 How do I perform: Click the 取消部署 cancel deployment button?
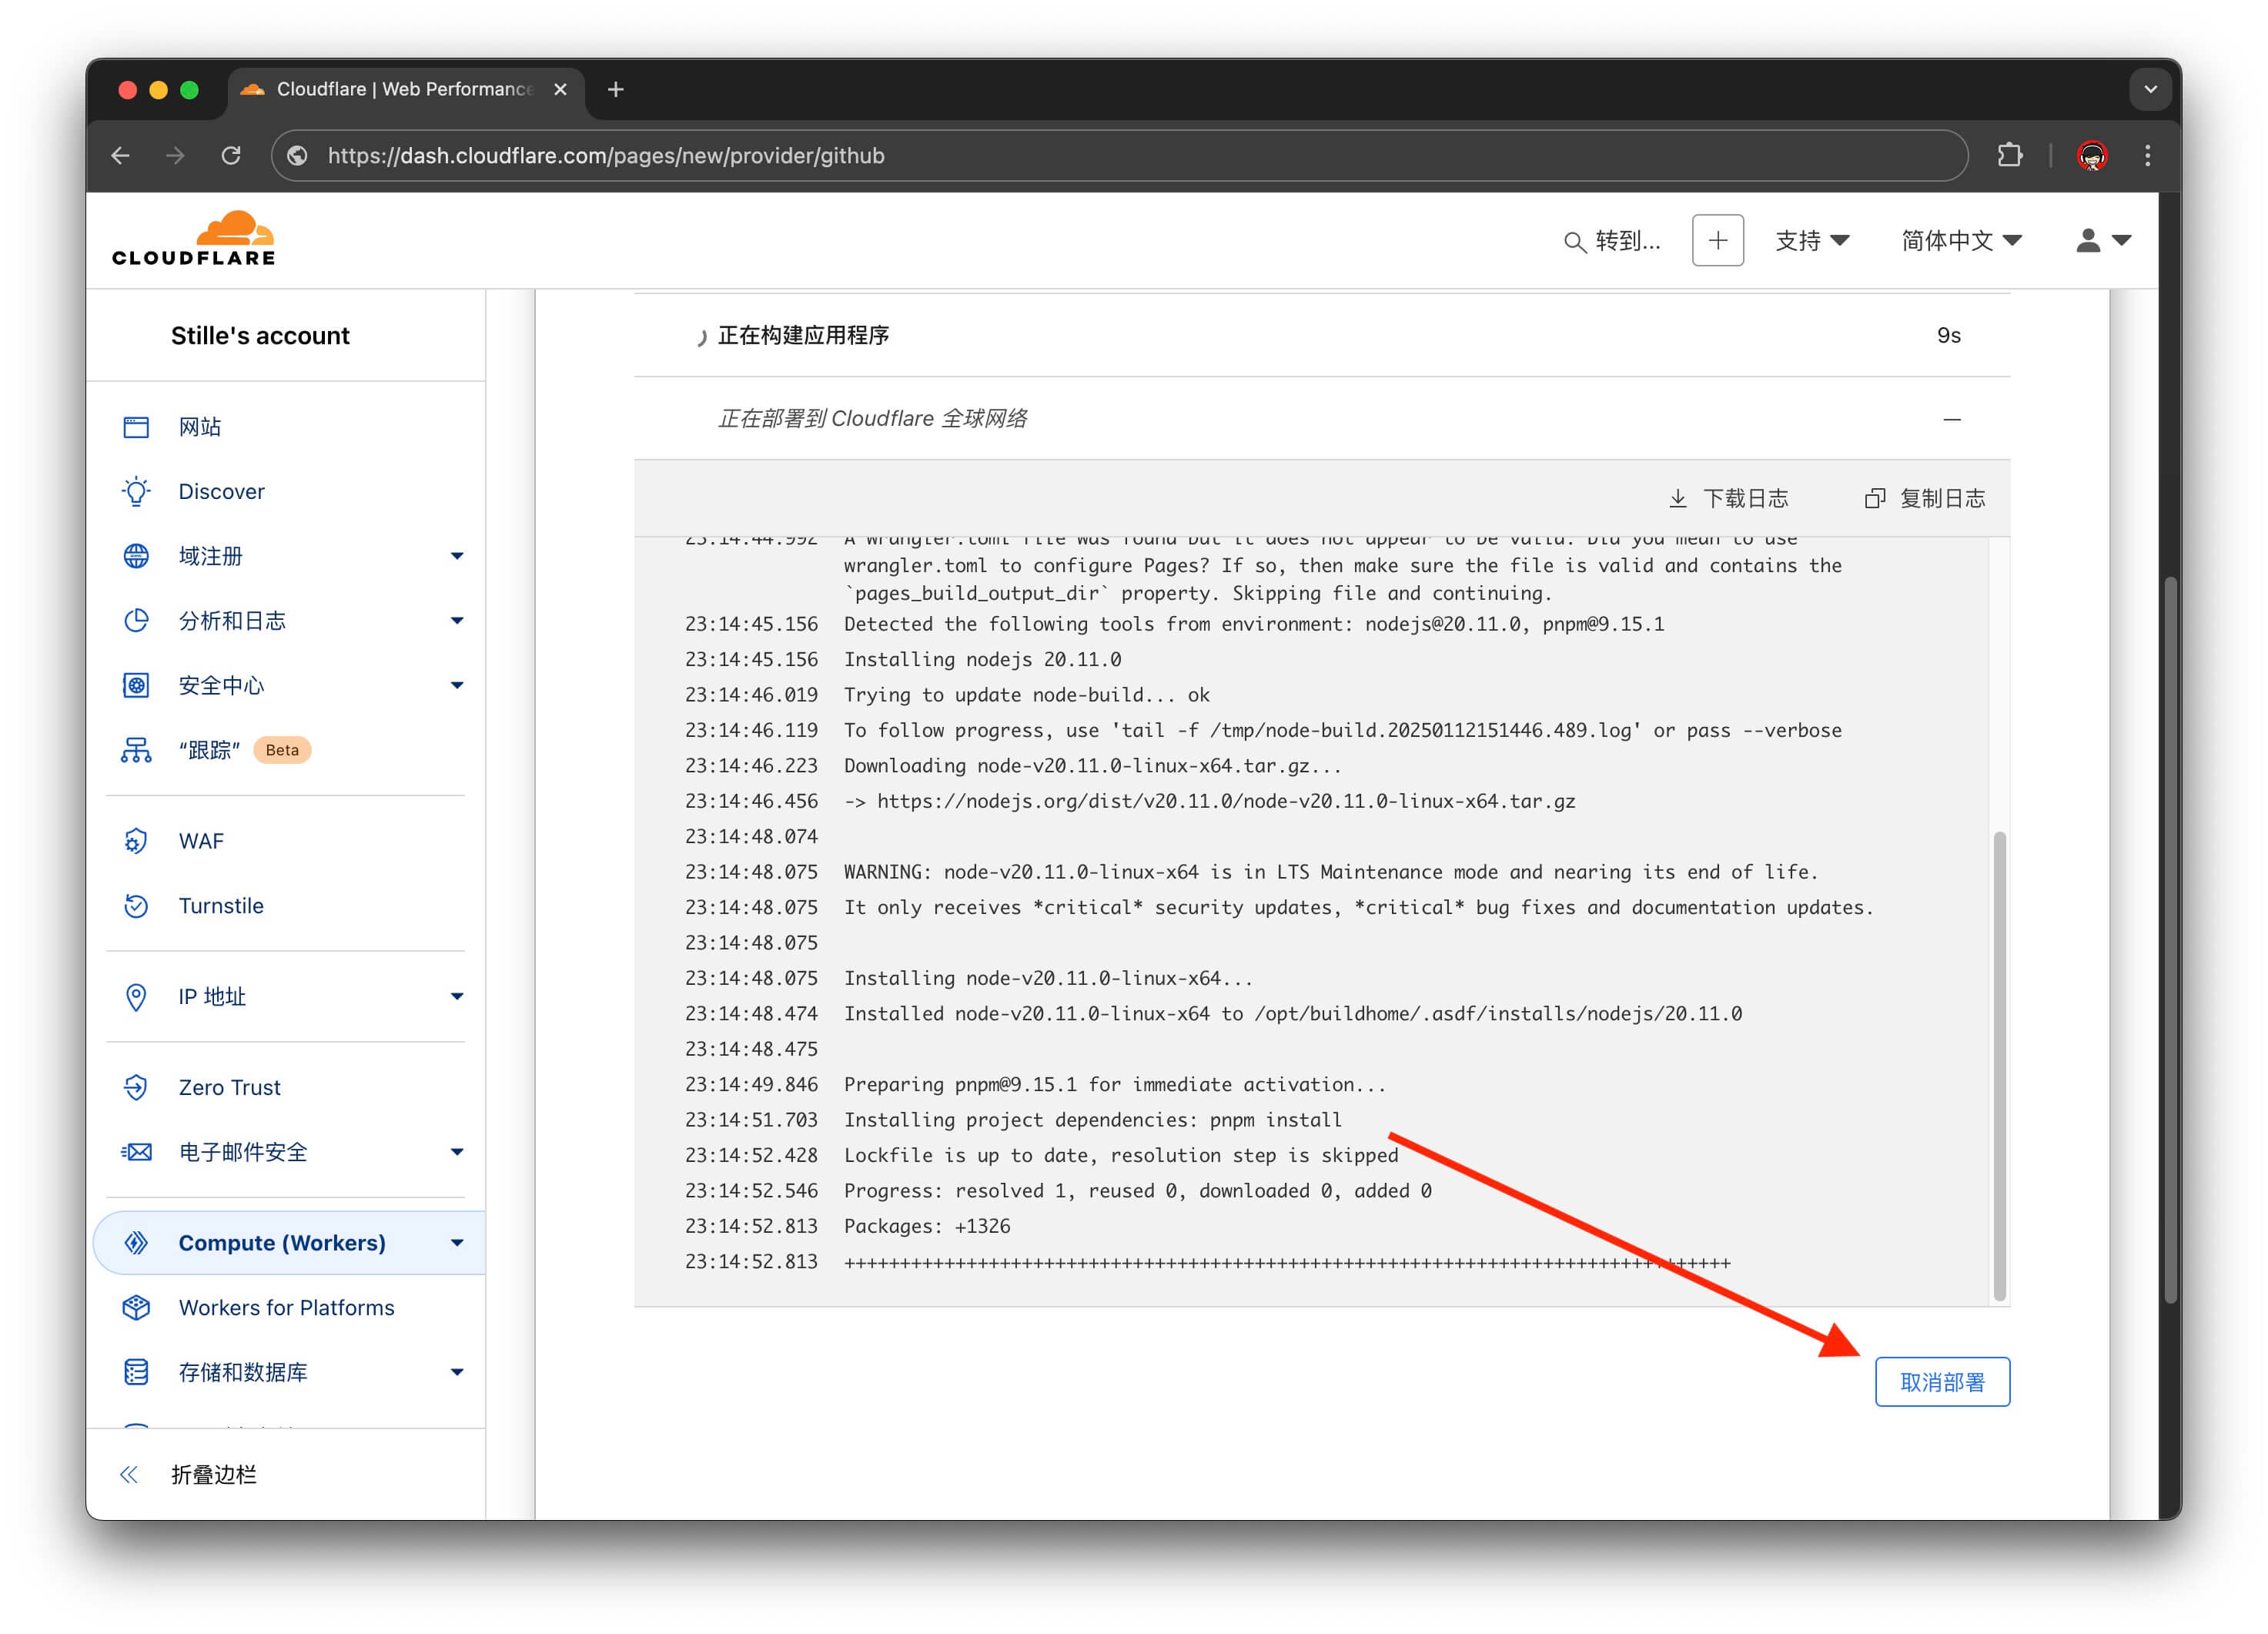1942,1381
